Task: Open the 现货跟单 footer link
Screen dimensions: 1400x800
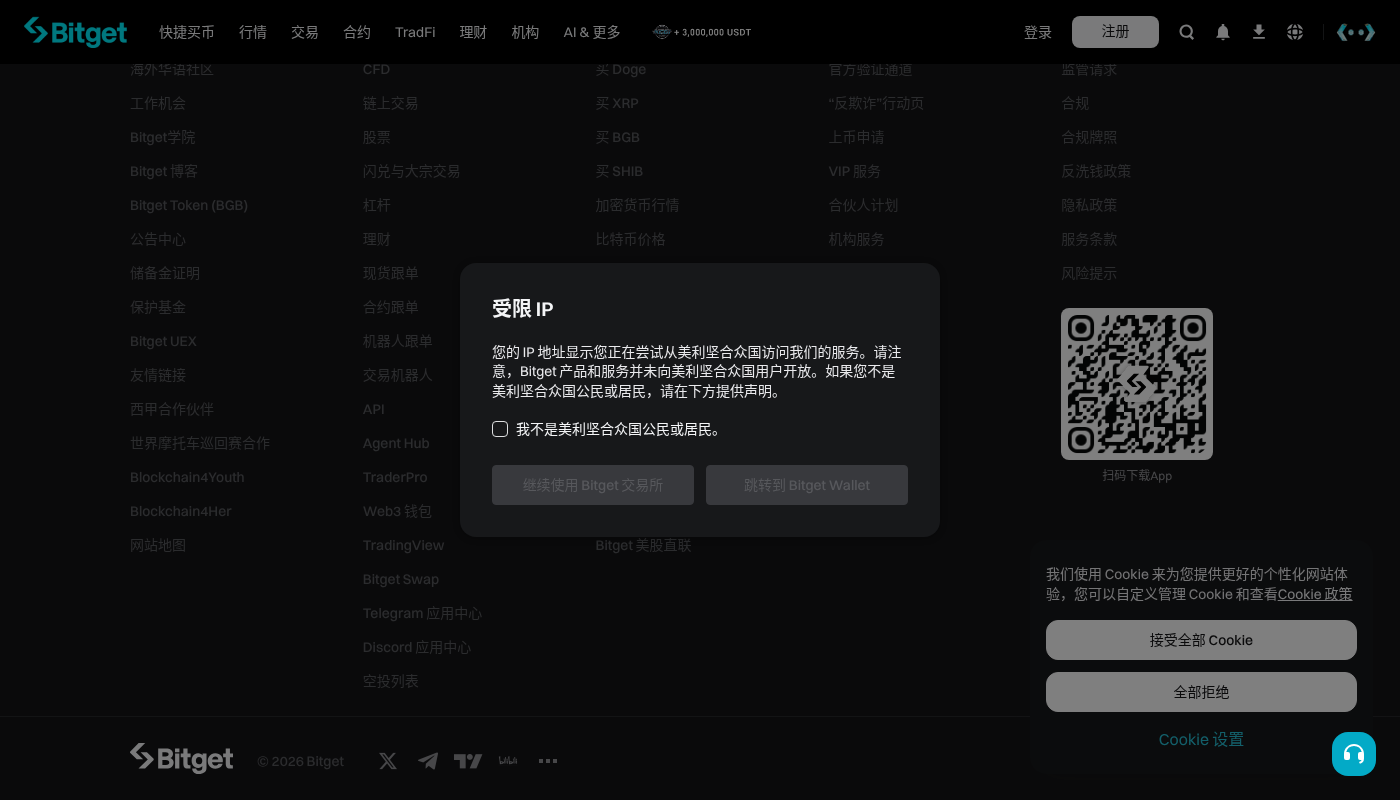Action: point(391,273)
